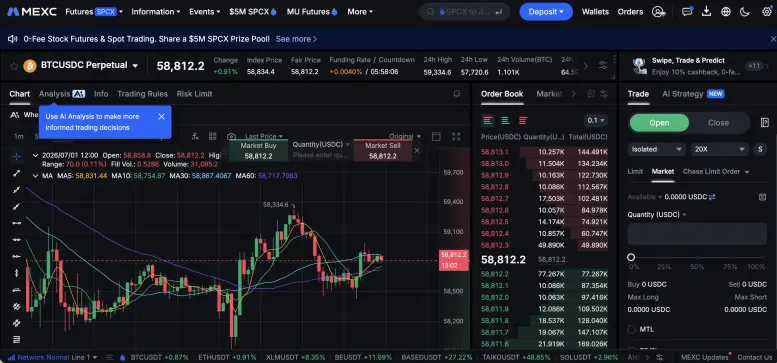This screenshot has height=363, width=777.
Task: Take chart snapshot with camera icon
Action: (231, 137)
